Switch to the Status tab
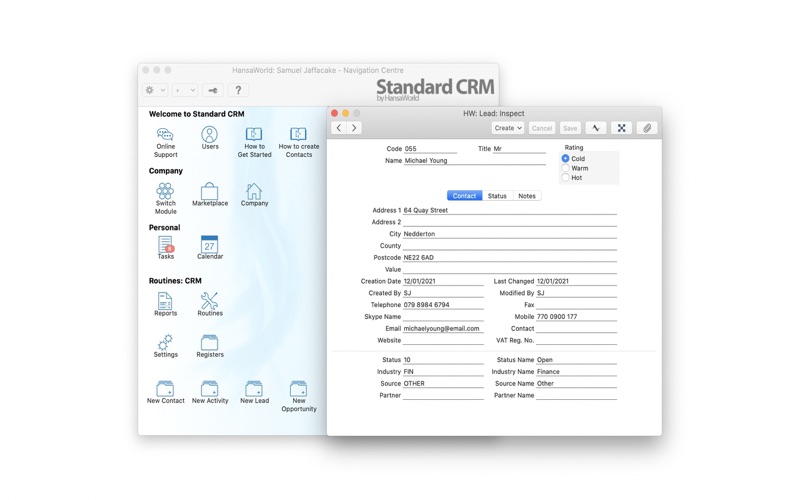This screenshot has height=500, width=800. (497, 196)
